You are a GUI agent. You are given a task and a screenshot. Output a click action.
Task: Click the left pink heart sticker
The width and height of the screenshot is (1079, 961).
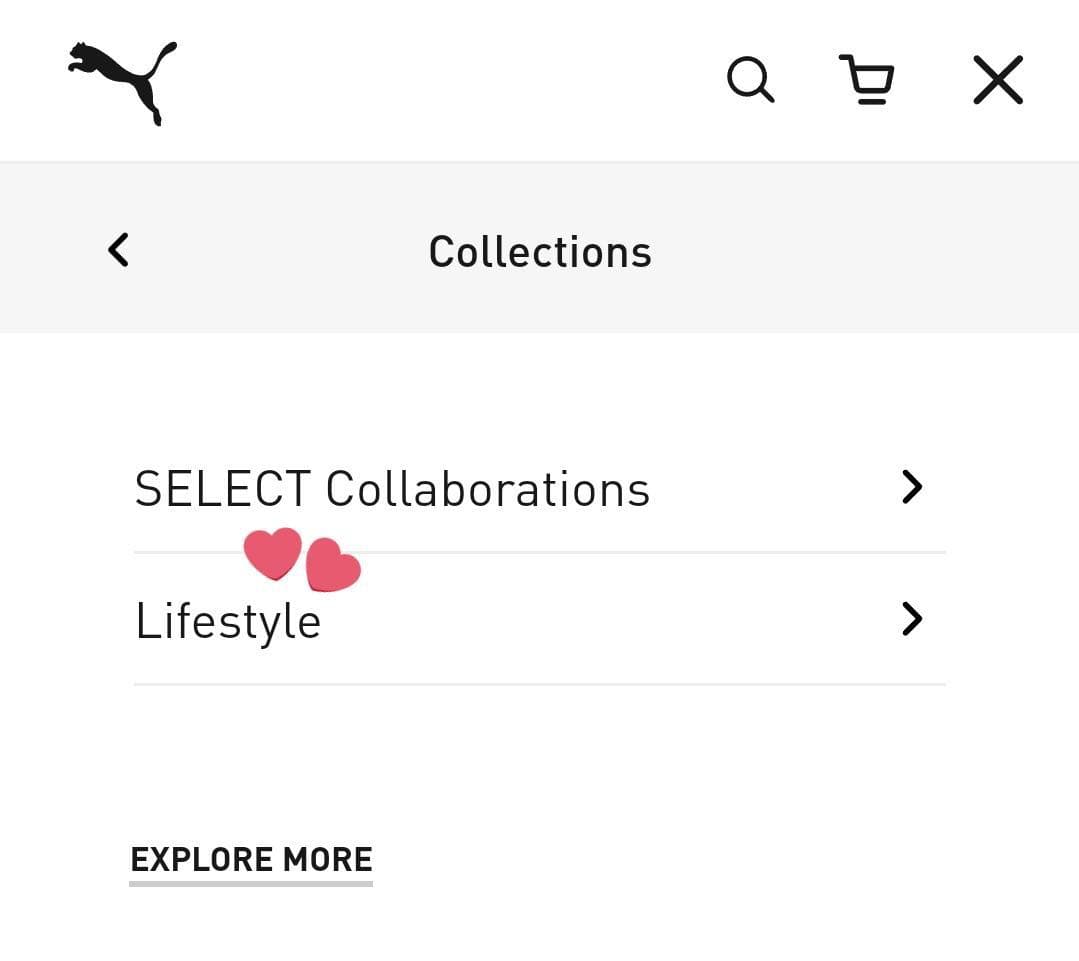[272, 552]
